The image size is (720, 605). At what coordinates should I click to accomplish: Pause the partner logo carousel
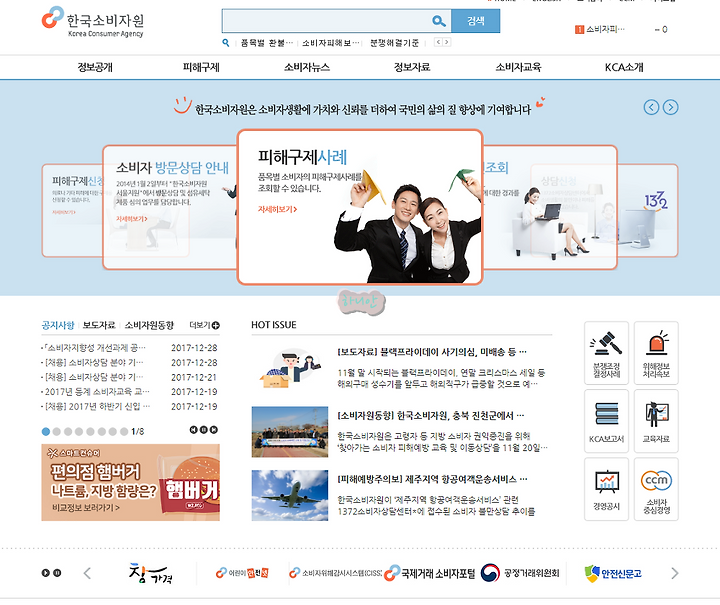[57, 573]
